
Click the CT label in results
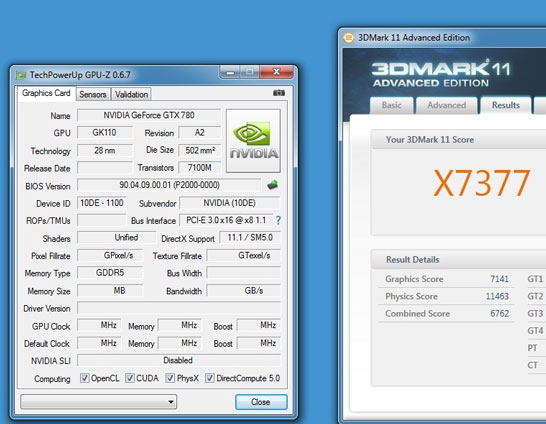532,365
